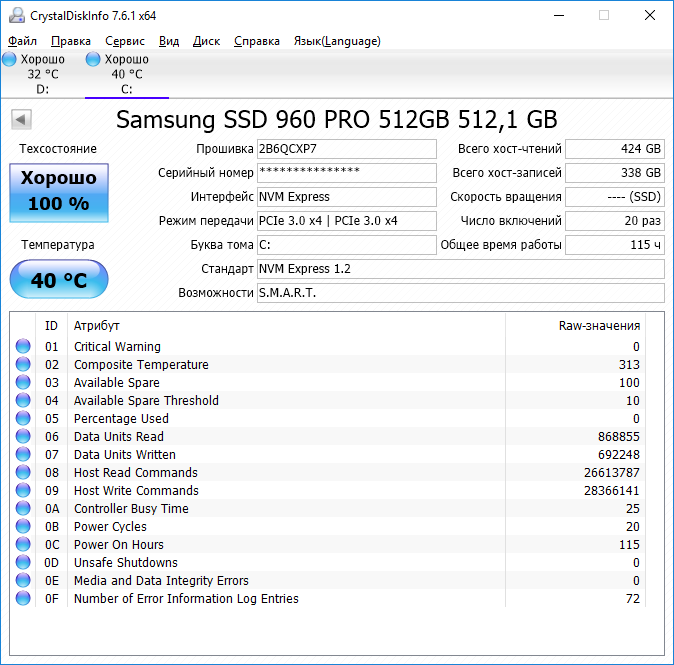Image resolution: width=674 pixels, height=665 pixels.
Task: Click the blue status orb for disk C:
Action: point(93,59)
